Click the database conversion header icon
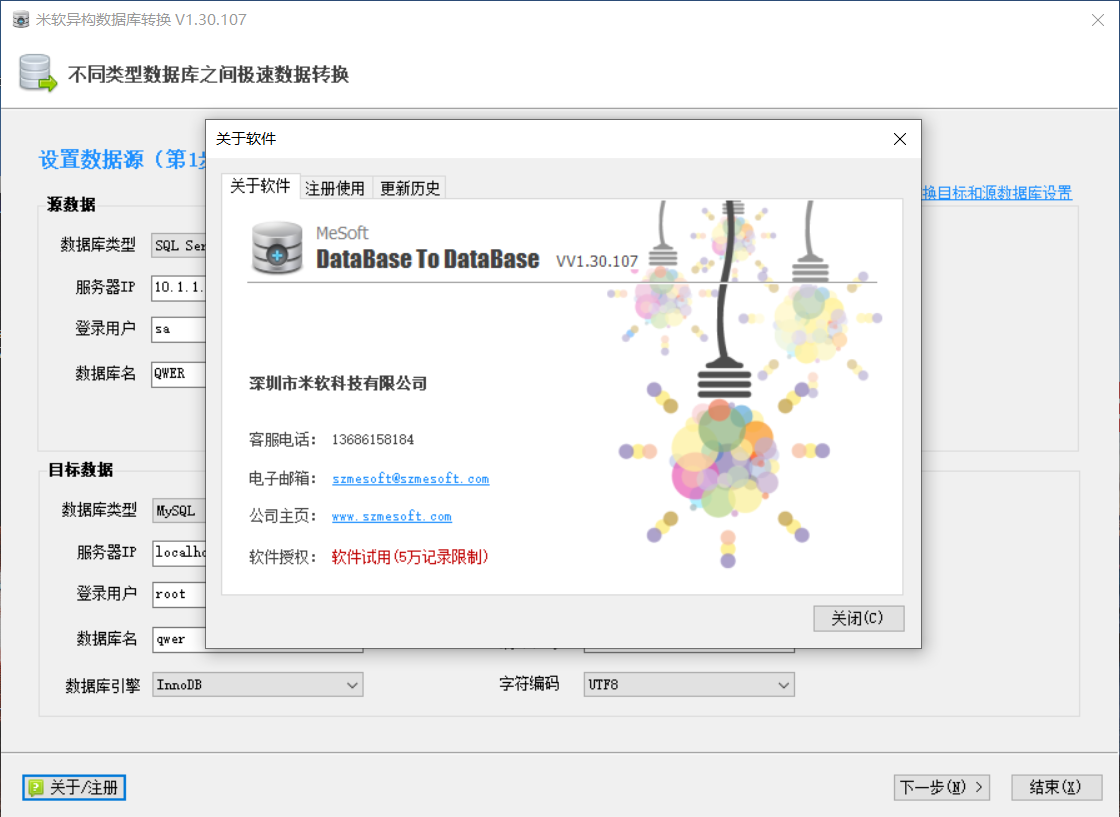The image size is (1120, 817). pyautogui.click(x=37, y=73)
